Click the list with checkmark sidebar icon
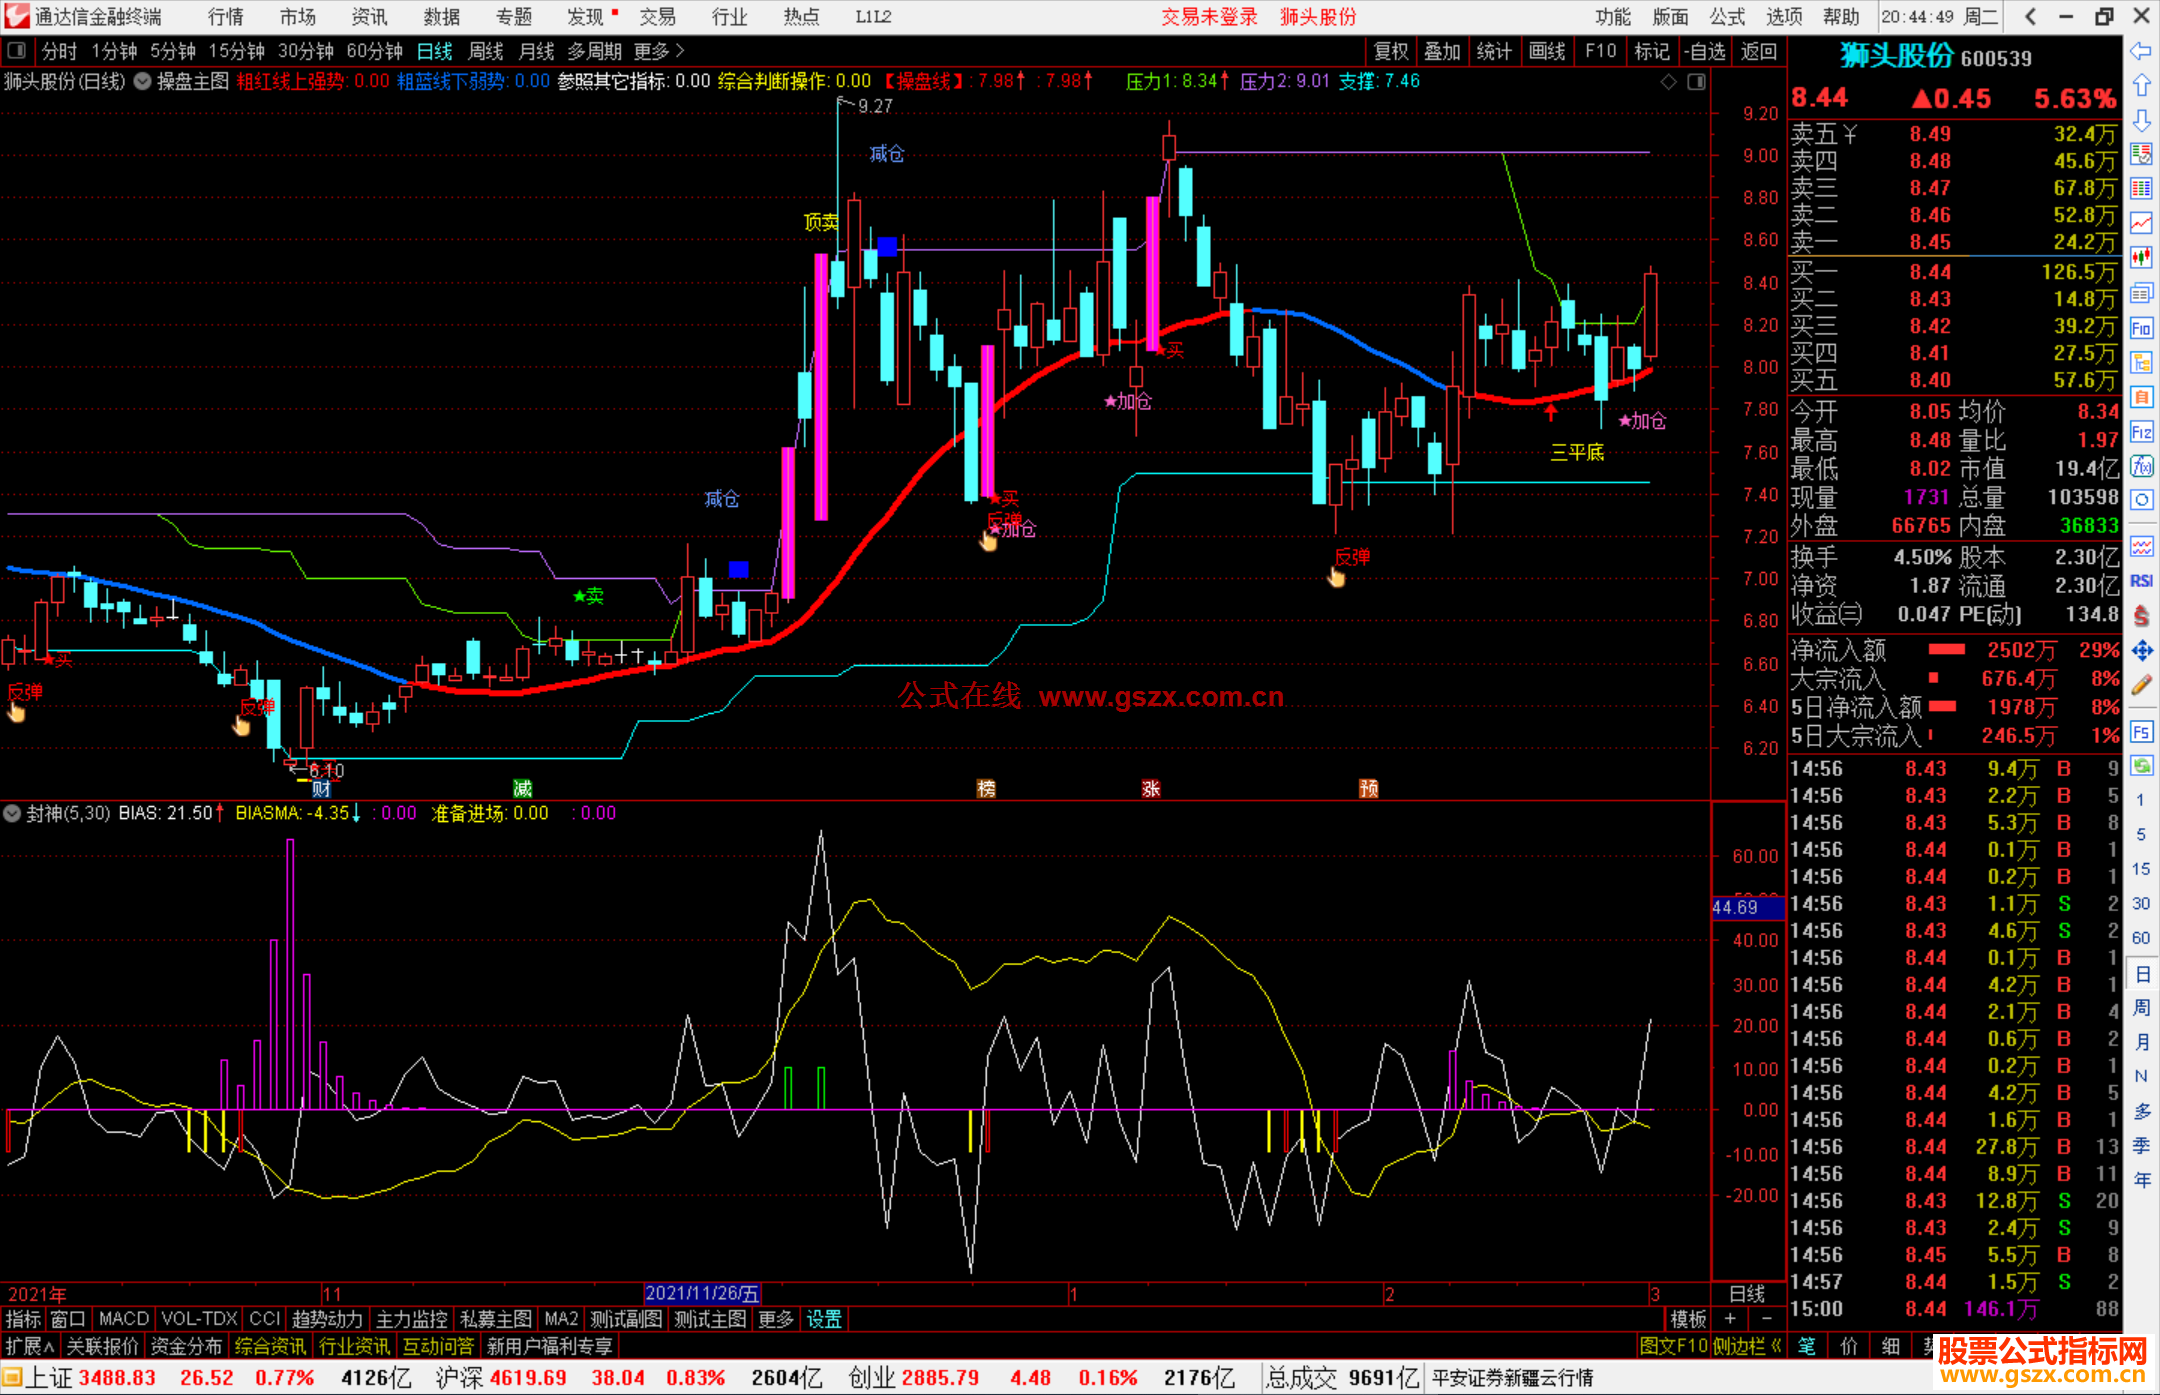 (x=2141, y=154)
